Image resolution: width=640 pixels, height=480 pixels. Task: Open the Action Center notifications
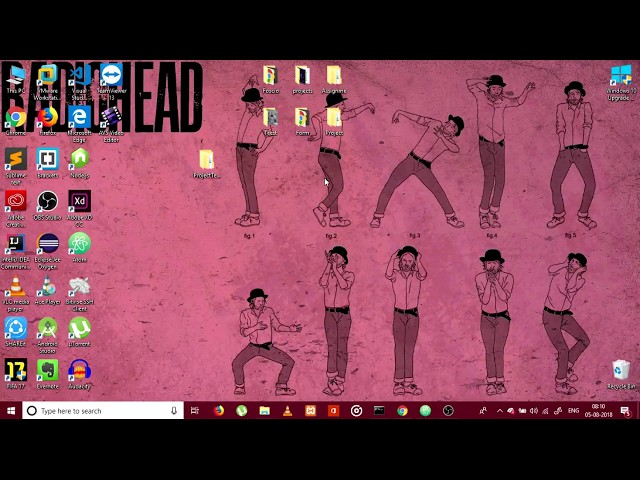(x=624, y=411)
